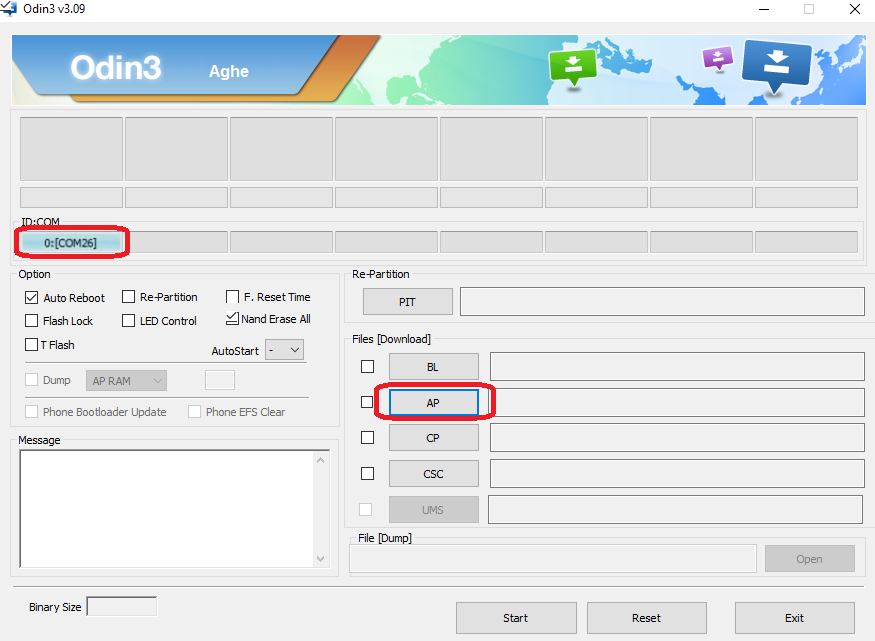Click the Start button to flash

point(516,618)
